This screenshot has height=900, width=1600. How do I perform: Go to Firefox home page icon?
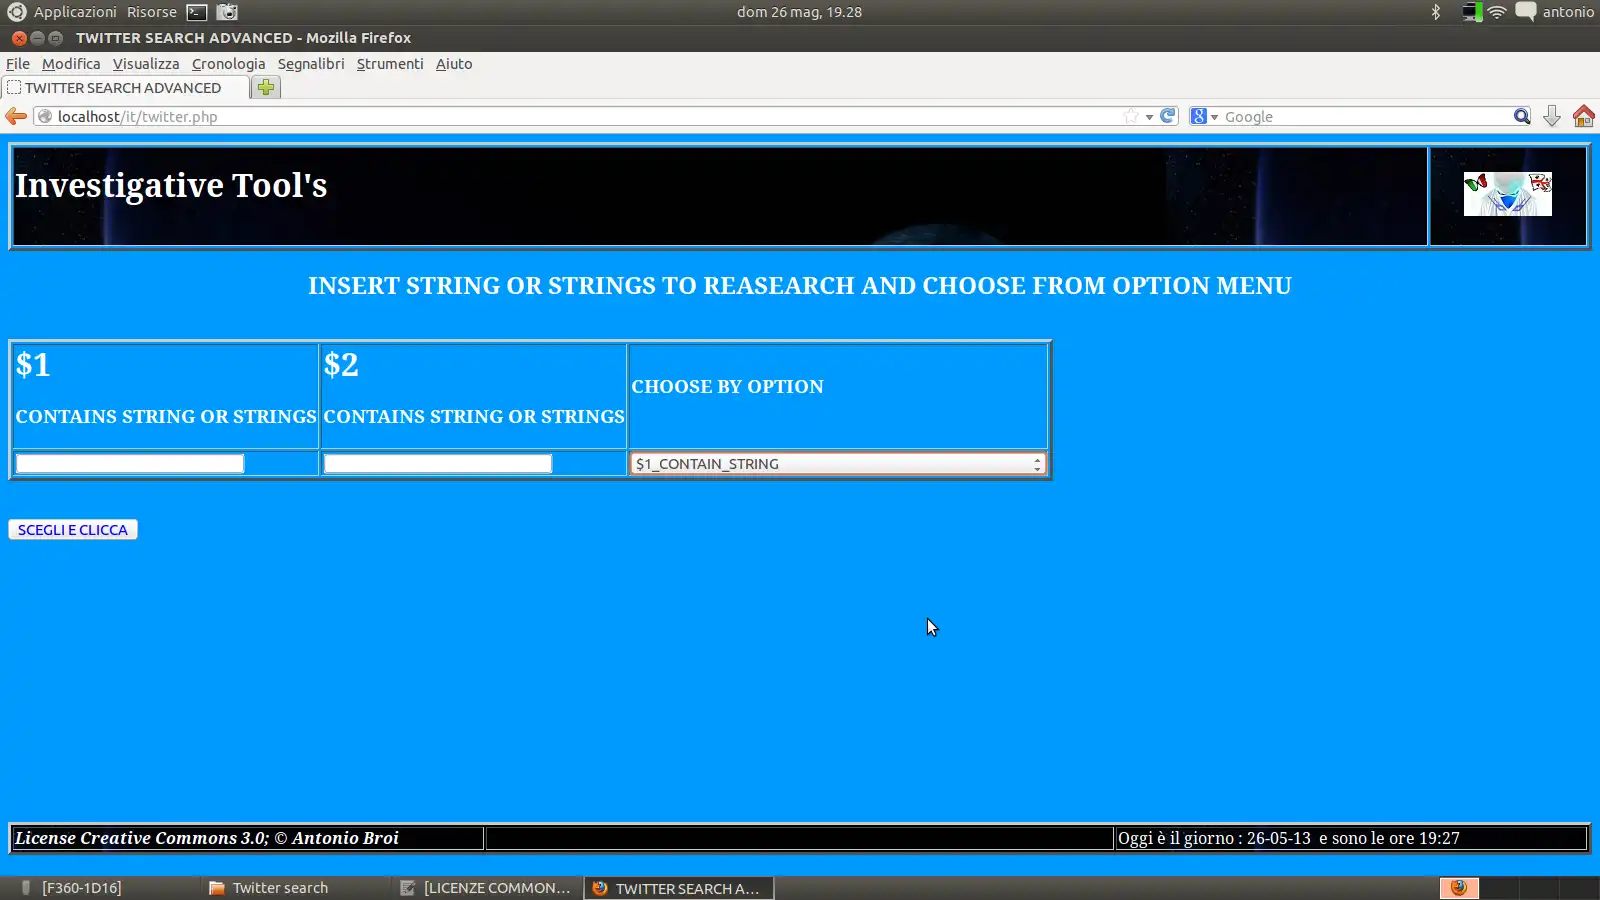coord(1584,116)
